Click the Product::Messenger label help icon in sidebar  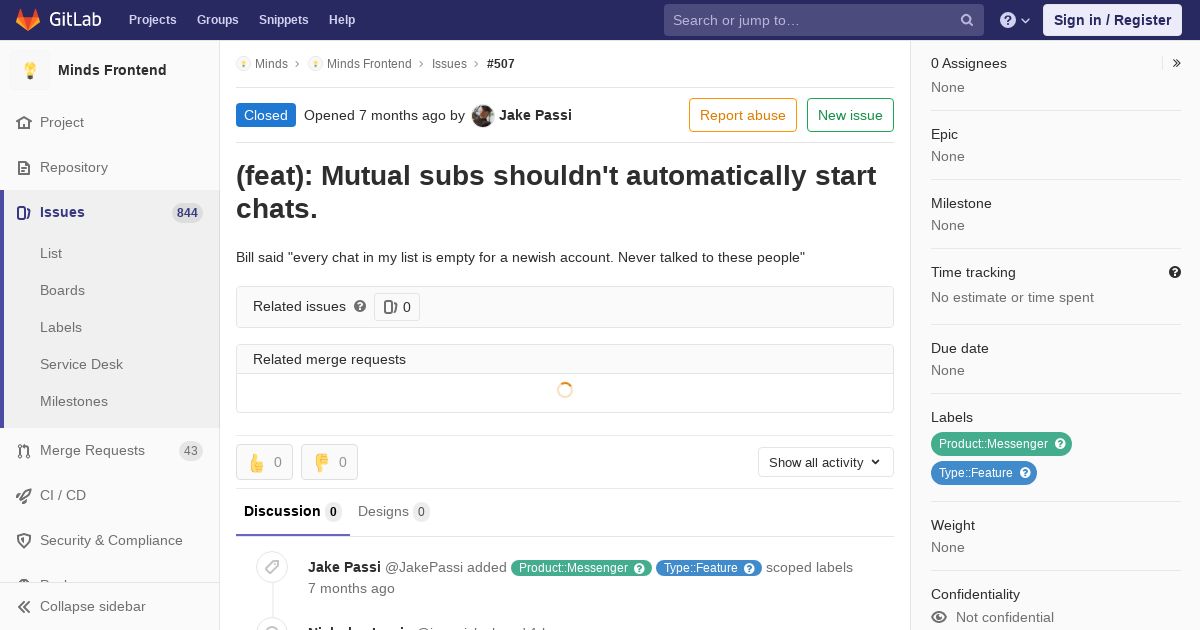[x=1061, y=444]
